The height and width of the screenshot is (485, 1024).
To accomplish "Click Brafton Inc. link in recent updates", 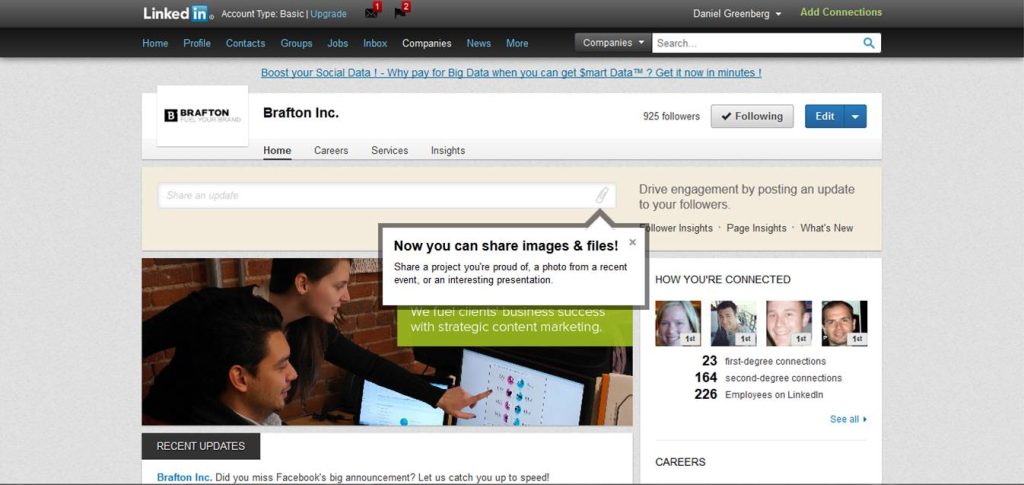I will coord(184,477).
